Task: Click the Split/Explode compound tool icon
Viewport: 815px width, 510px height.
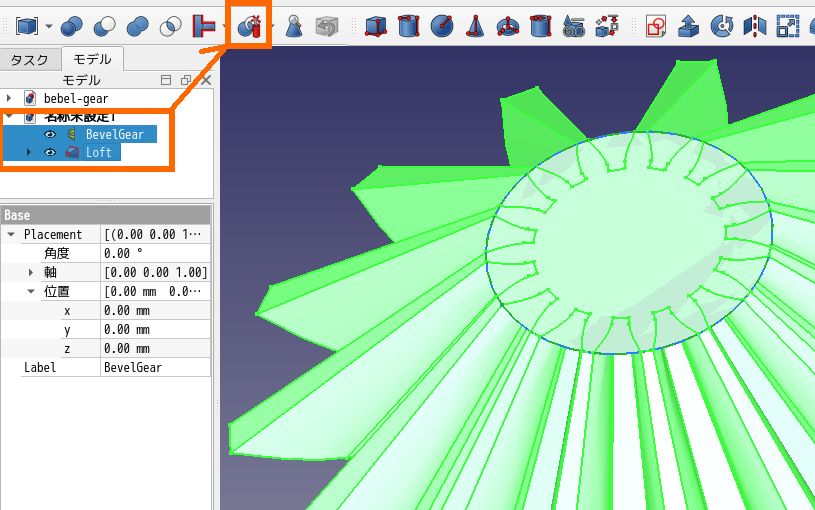Action: pyautogui.click(x=250, y=26)
